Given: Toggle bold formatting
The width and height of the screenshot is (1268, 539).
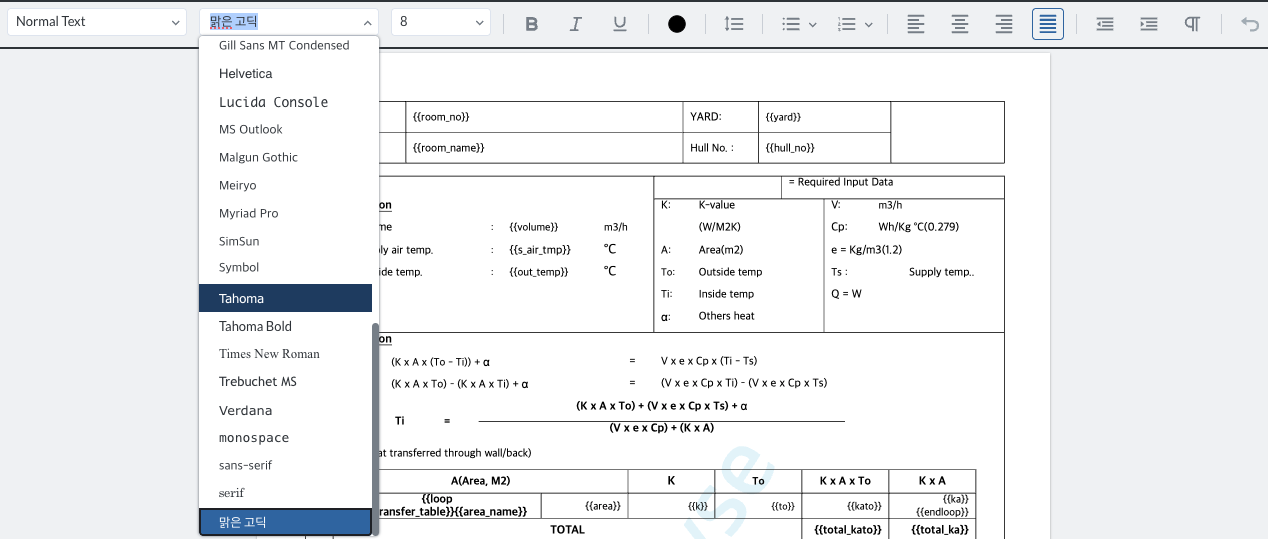Looking at the screenshot, I should pos(532,24).
